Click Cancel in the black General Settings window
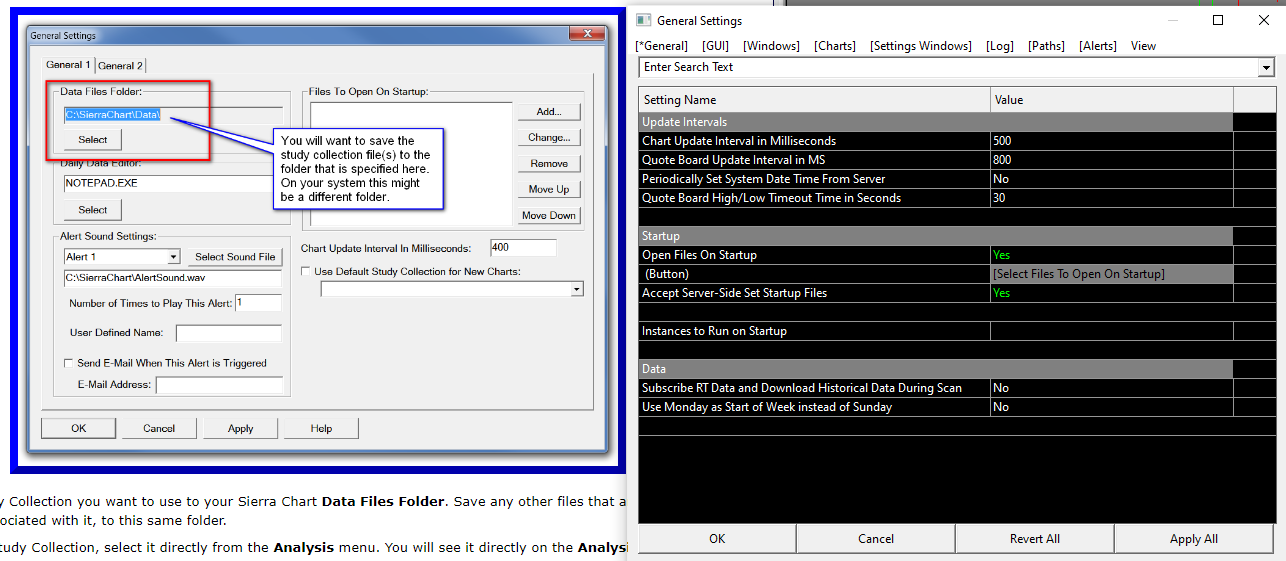Viewport: 1286px width, 561px height. (x=876, y=538)
